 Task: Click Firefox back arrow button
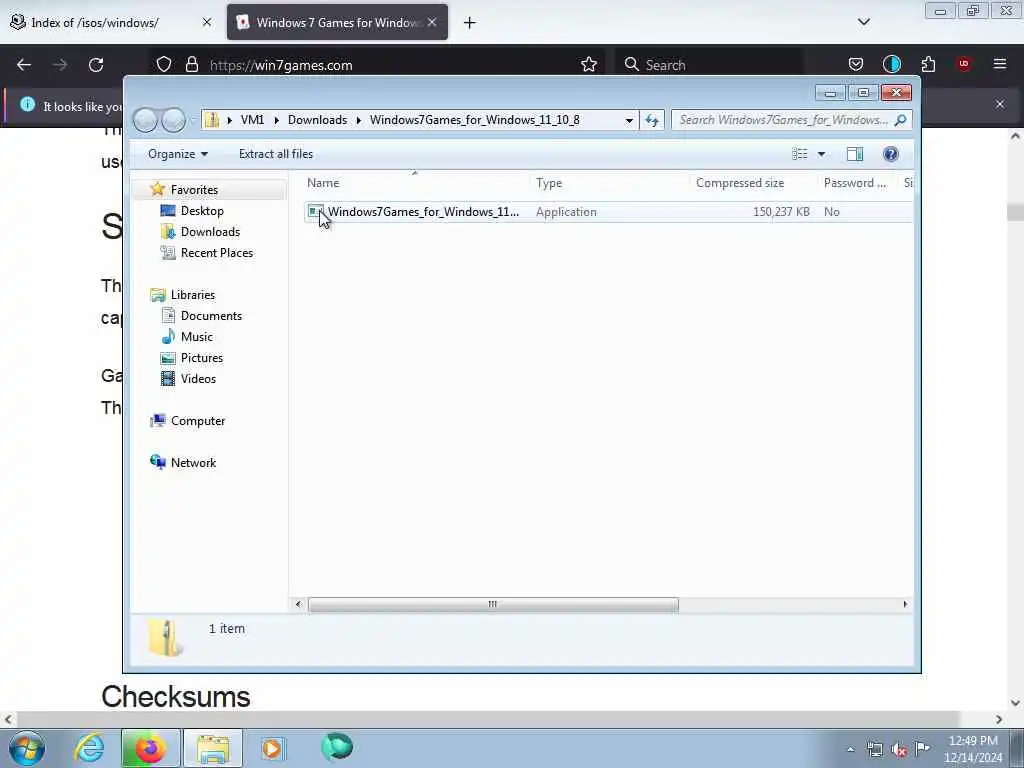tap(24, 65)
